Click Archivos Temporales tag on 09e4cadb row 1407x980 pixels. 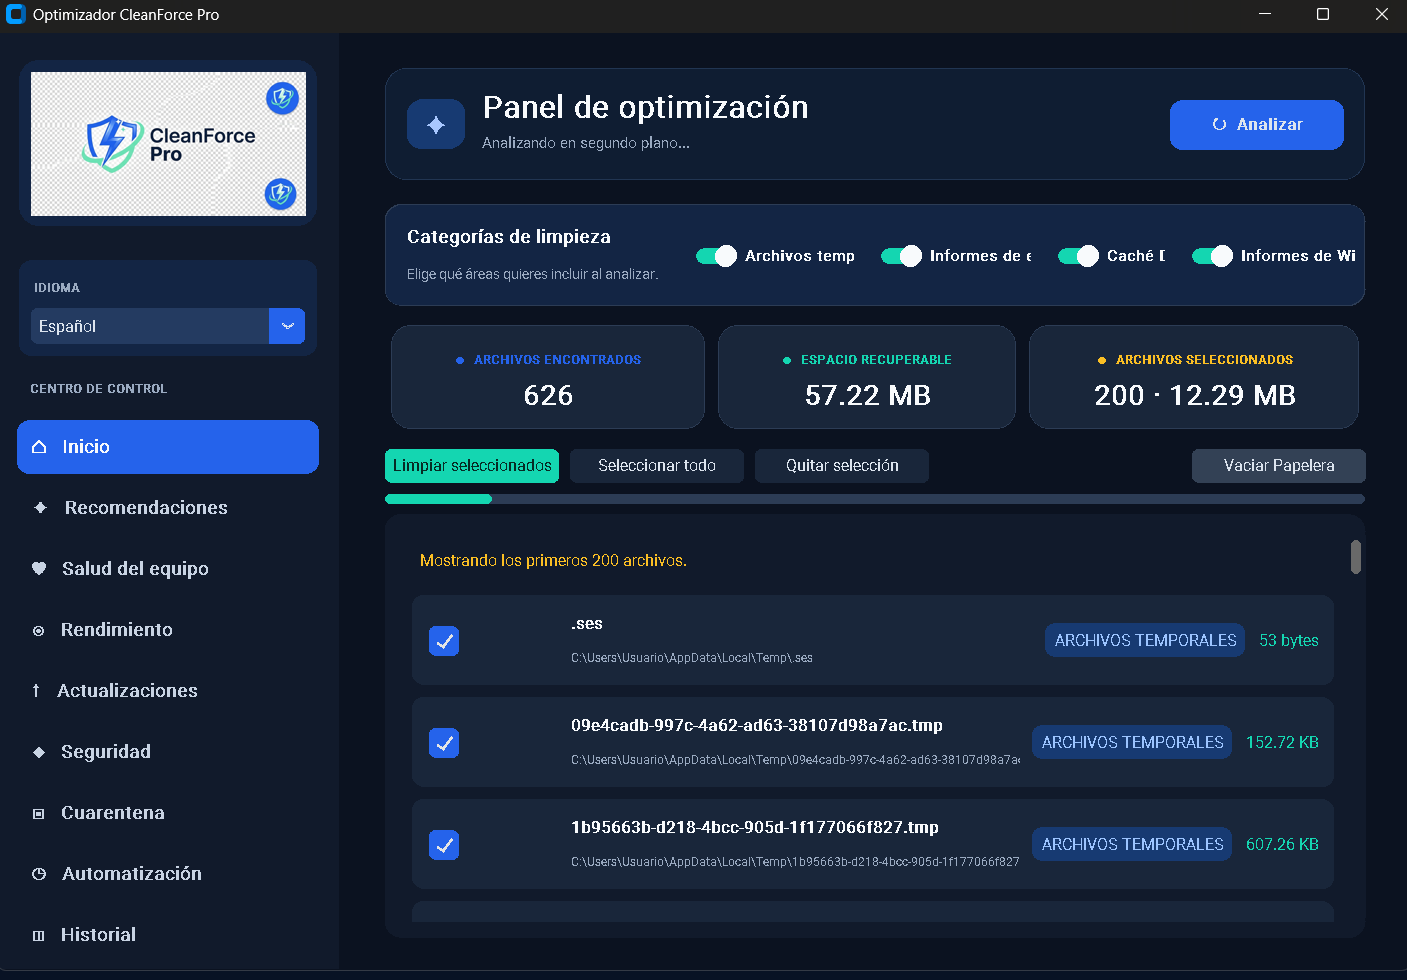[x=1132, y=743]
